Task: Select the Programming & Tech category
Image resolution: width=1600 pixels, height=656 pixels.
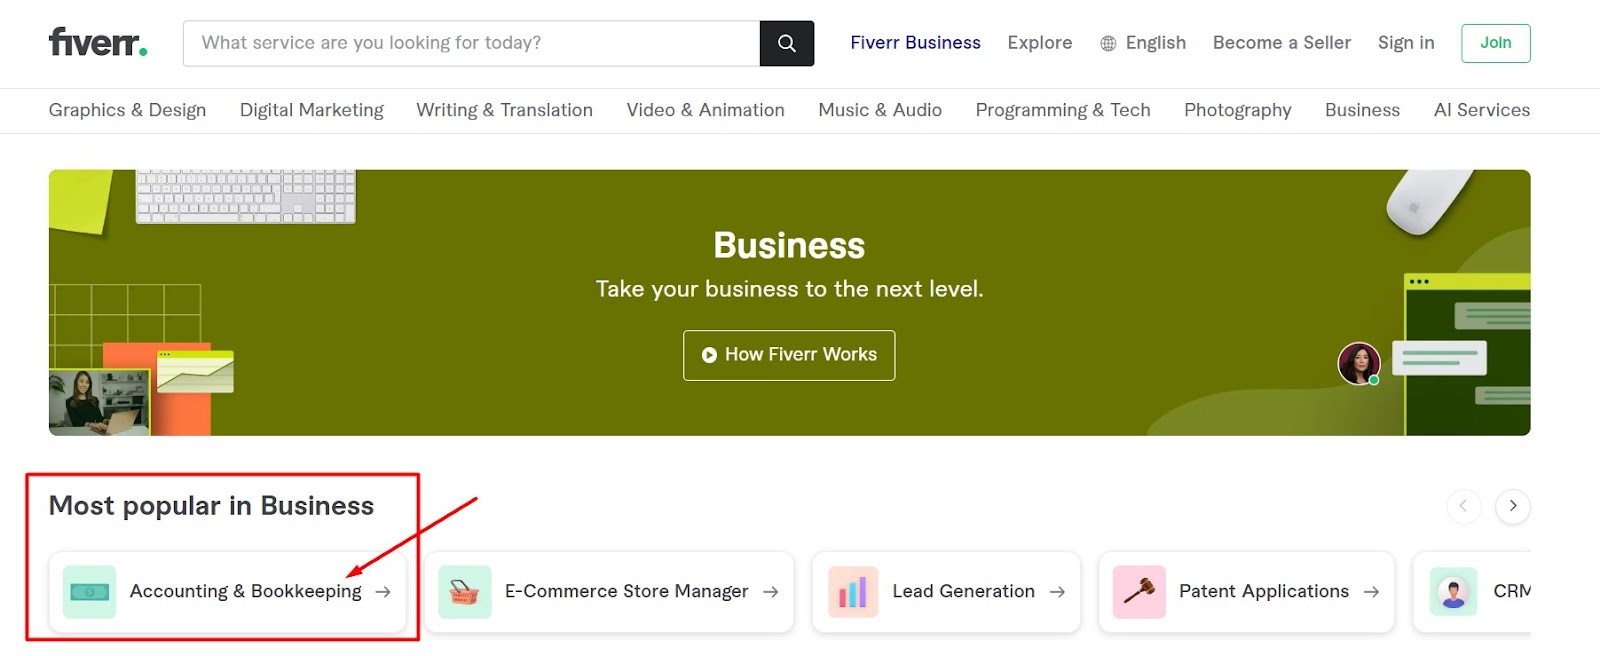Action: (1062, 110)
